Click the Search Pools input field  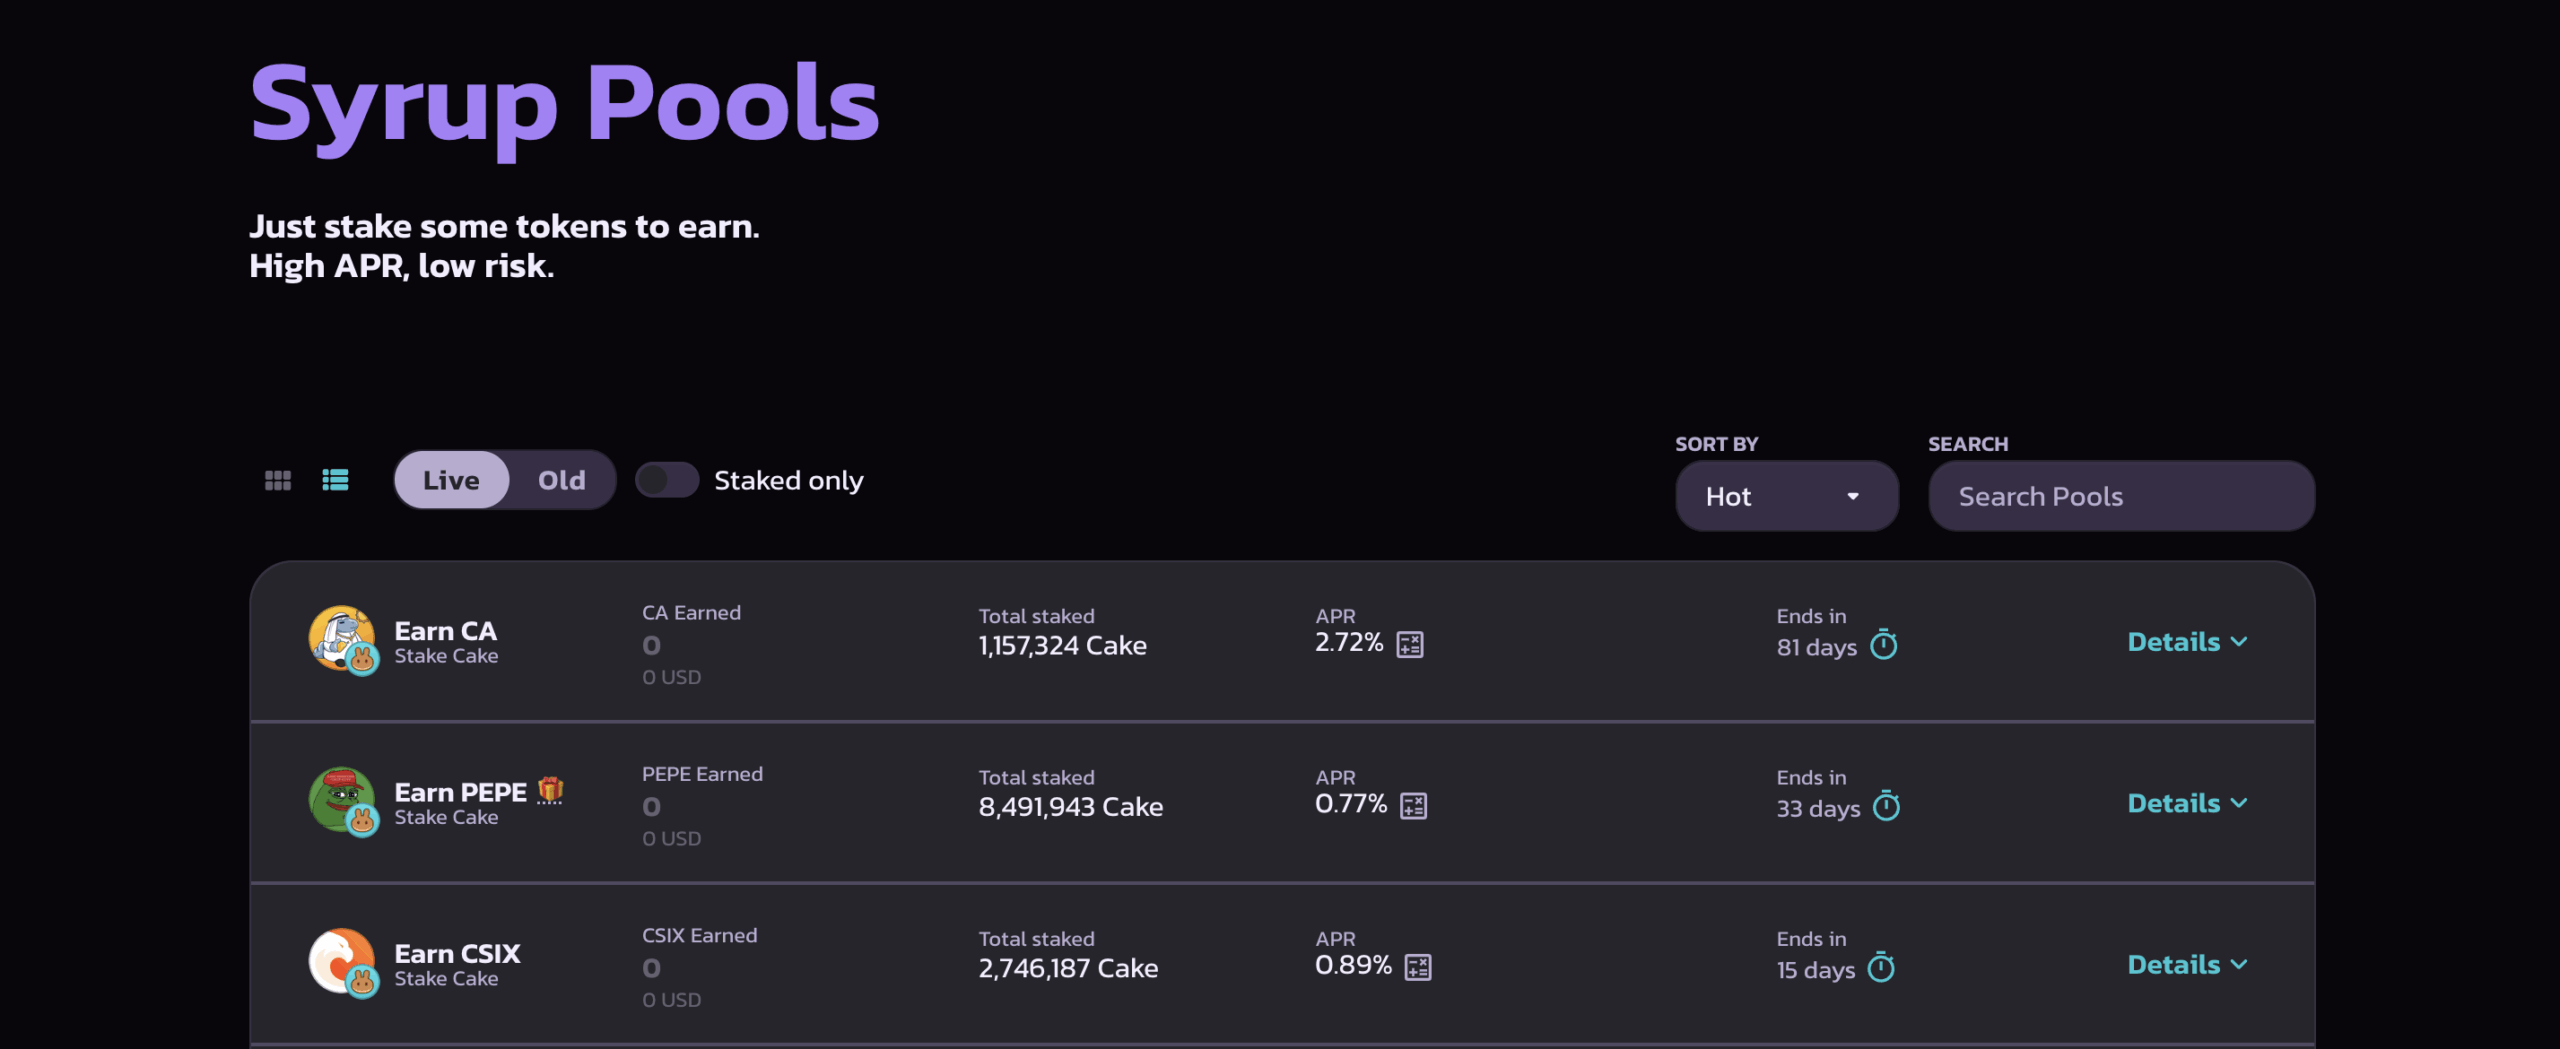click(2120, 495)
